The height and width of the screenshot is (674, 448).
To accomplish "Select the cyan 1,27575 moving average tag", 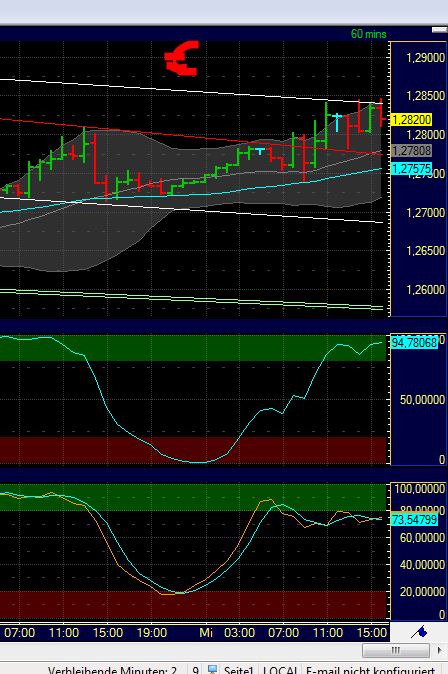I will click(x=411, y=168).
